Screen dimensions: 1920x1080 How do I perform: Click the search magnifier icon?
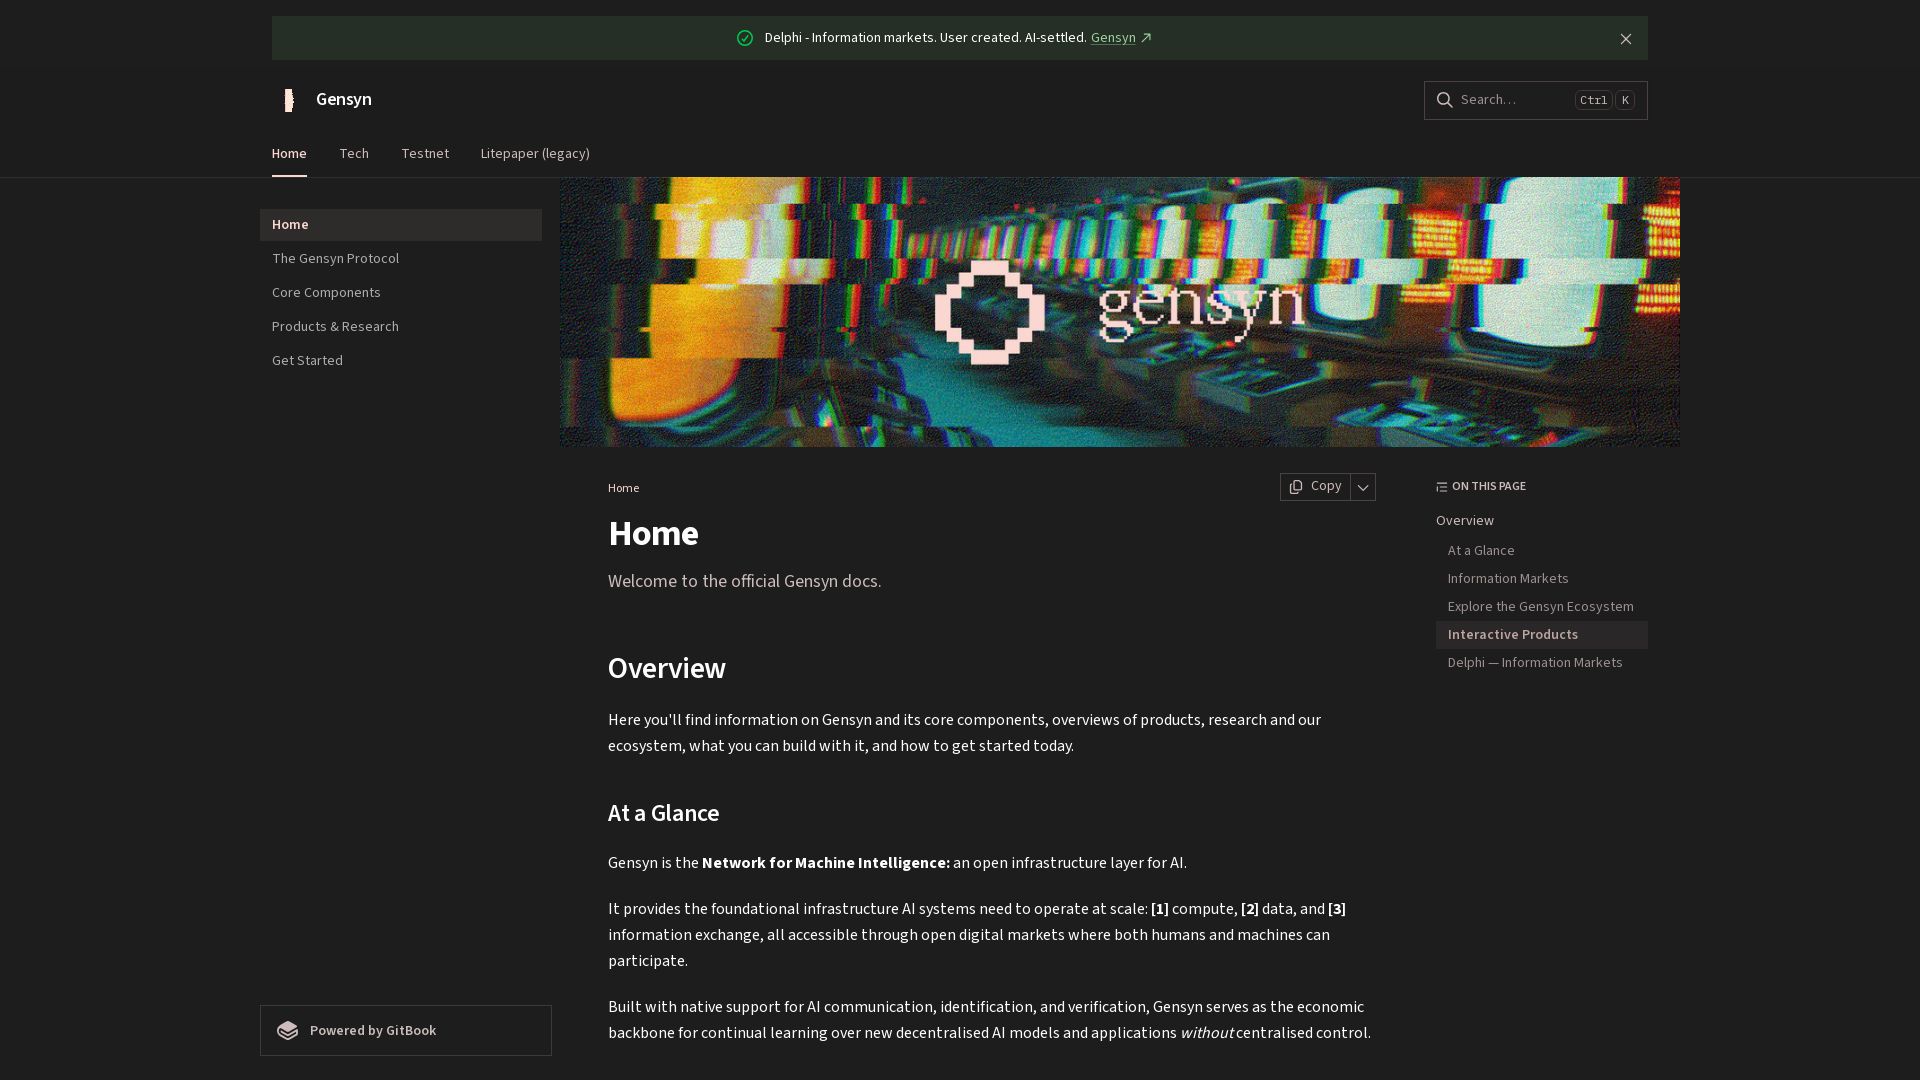coord(1445,100)
